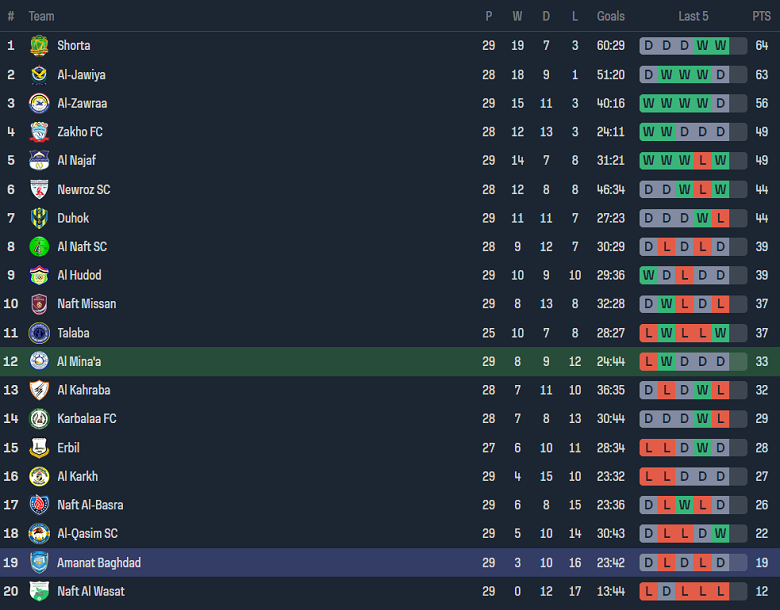Click the Duhok striped shield badge

tap(39, 218)
